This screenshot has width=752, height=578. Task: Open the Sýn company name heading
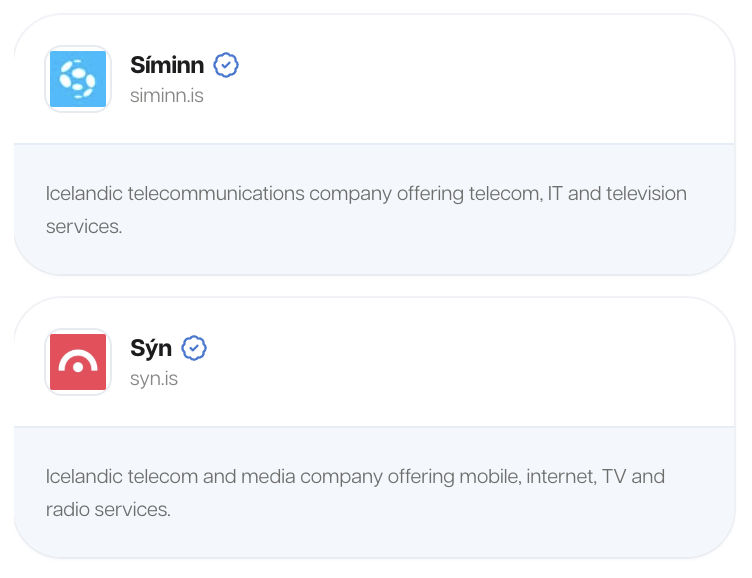151,349
